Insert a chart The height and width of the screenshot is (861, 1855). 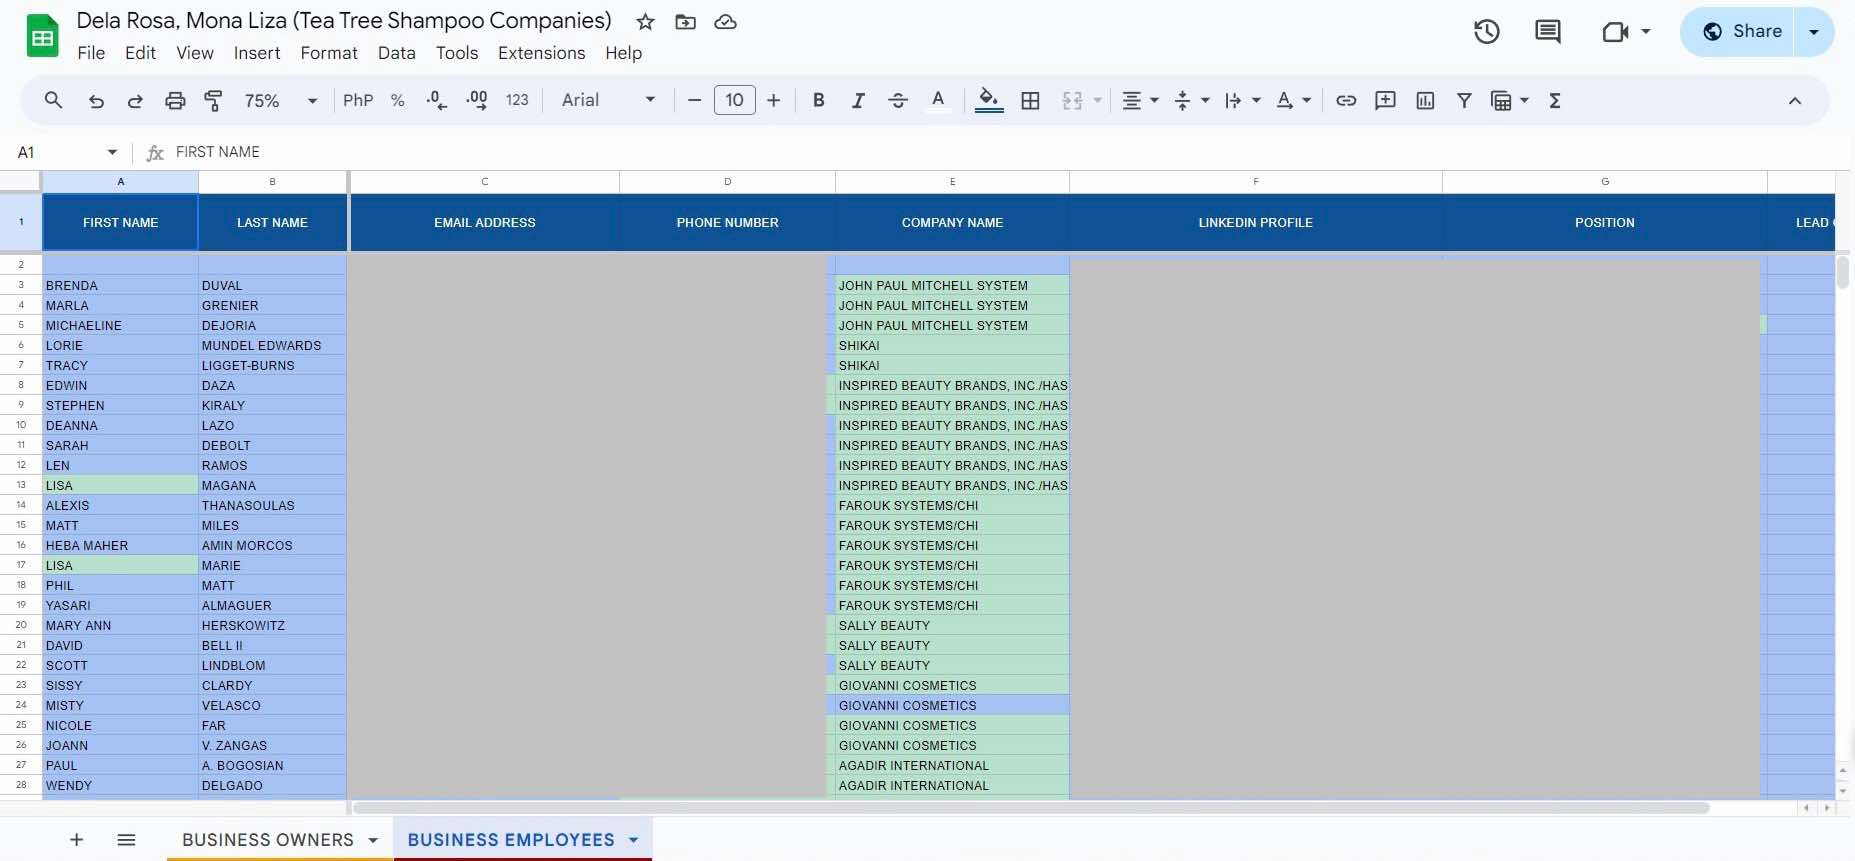[x=1425, y=100]
